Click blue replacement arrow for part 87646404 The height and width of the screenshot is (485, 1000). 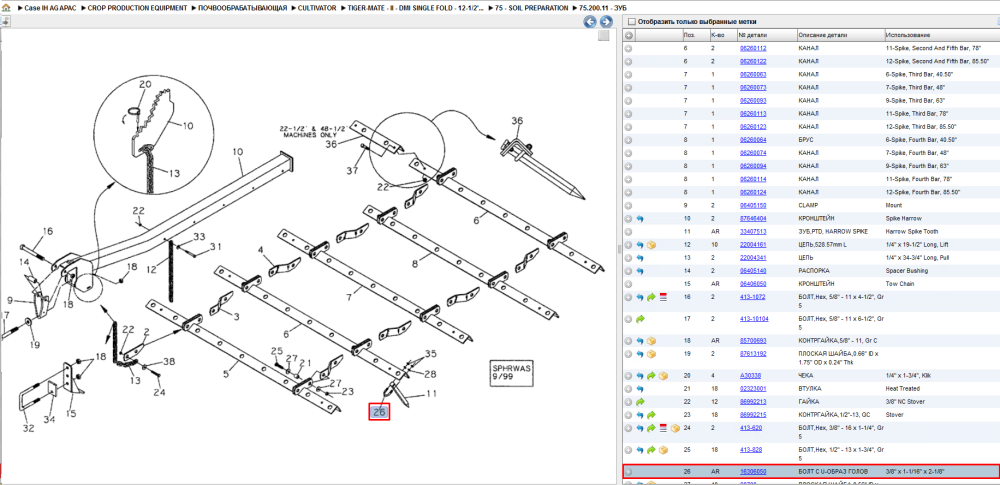point(640,219)
